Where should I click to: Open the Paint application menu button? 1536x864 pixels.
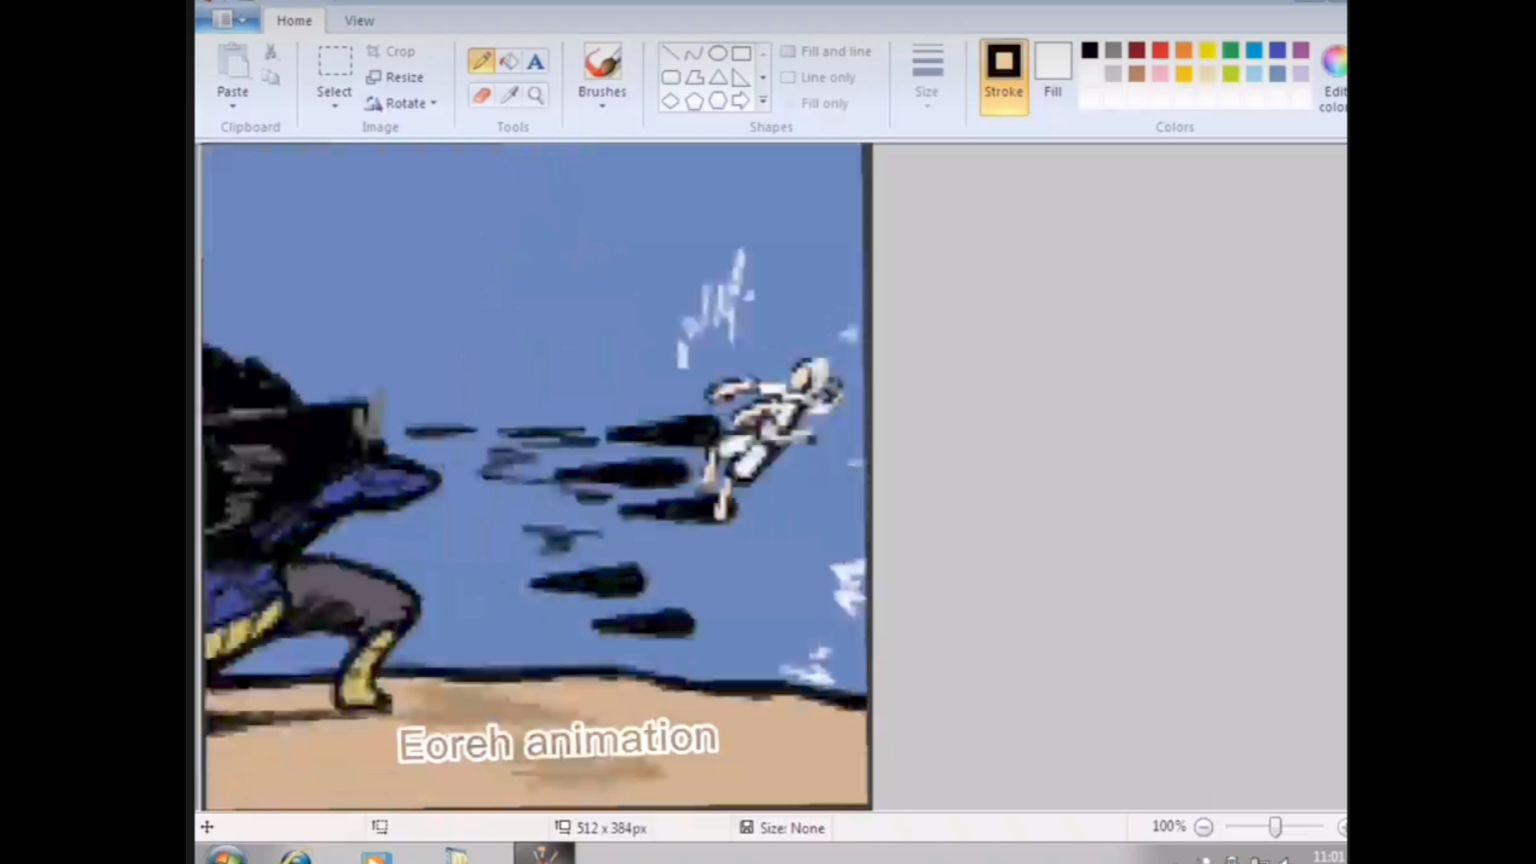228,20
